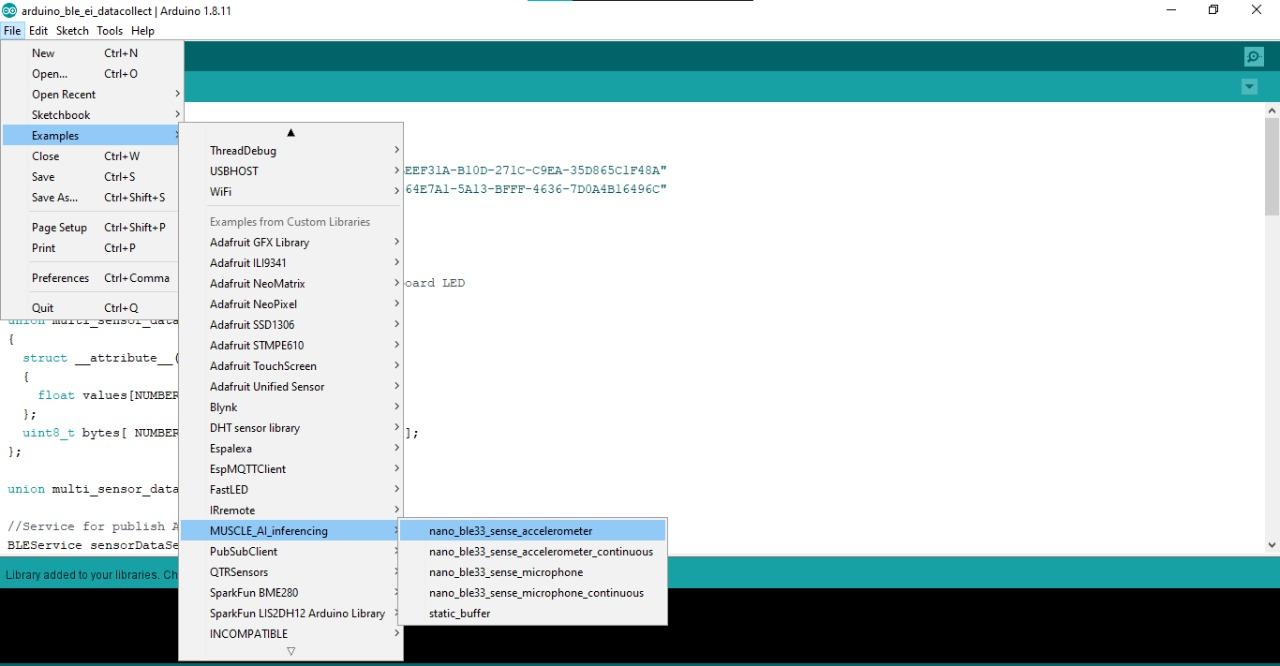1280x666 pixels.
Task: Open Adafruit SSD1306 examples submenu
Action: tap(291, 325)
